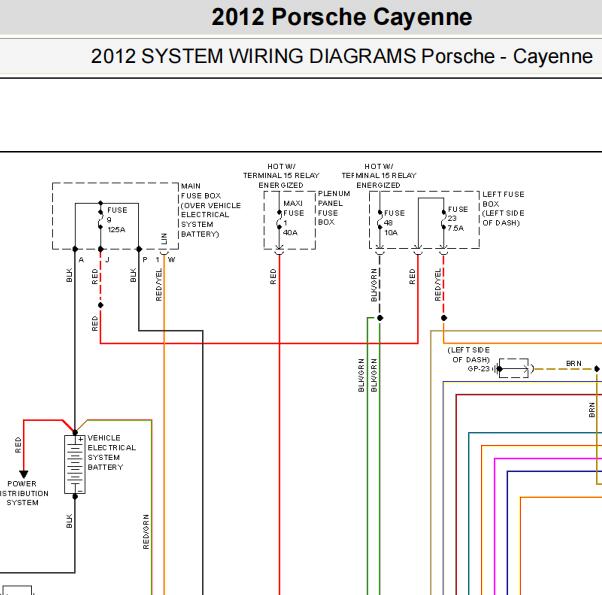Click terminal letter "J" under main fuse box
The image size is (602, 595).
pos(107,260)
